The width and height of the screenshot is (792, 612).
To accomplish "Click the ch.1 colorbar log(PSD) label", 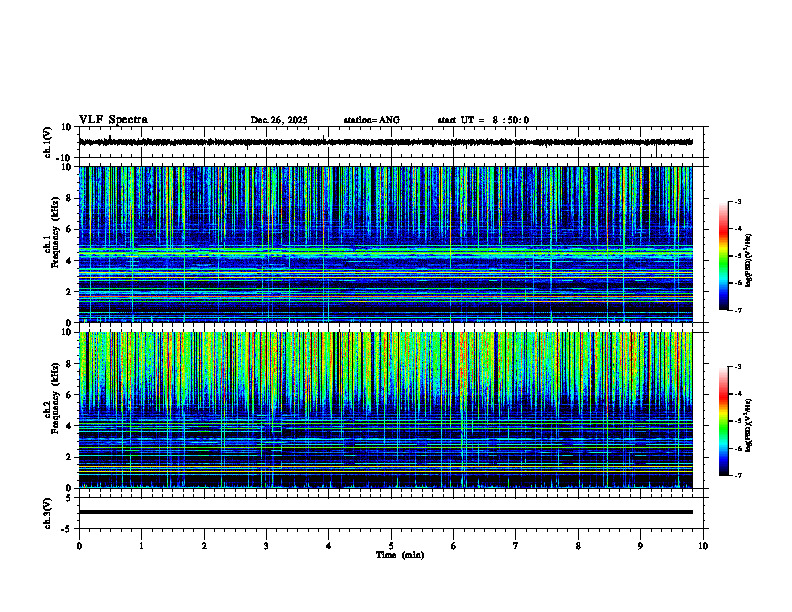I will [748, 261].
